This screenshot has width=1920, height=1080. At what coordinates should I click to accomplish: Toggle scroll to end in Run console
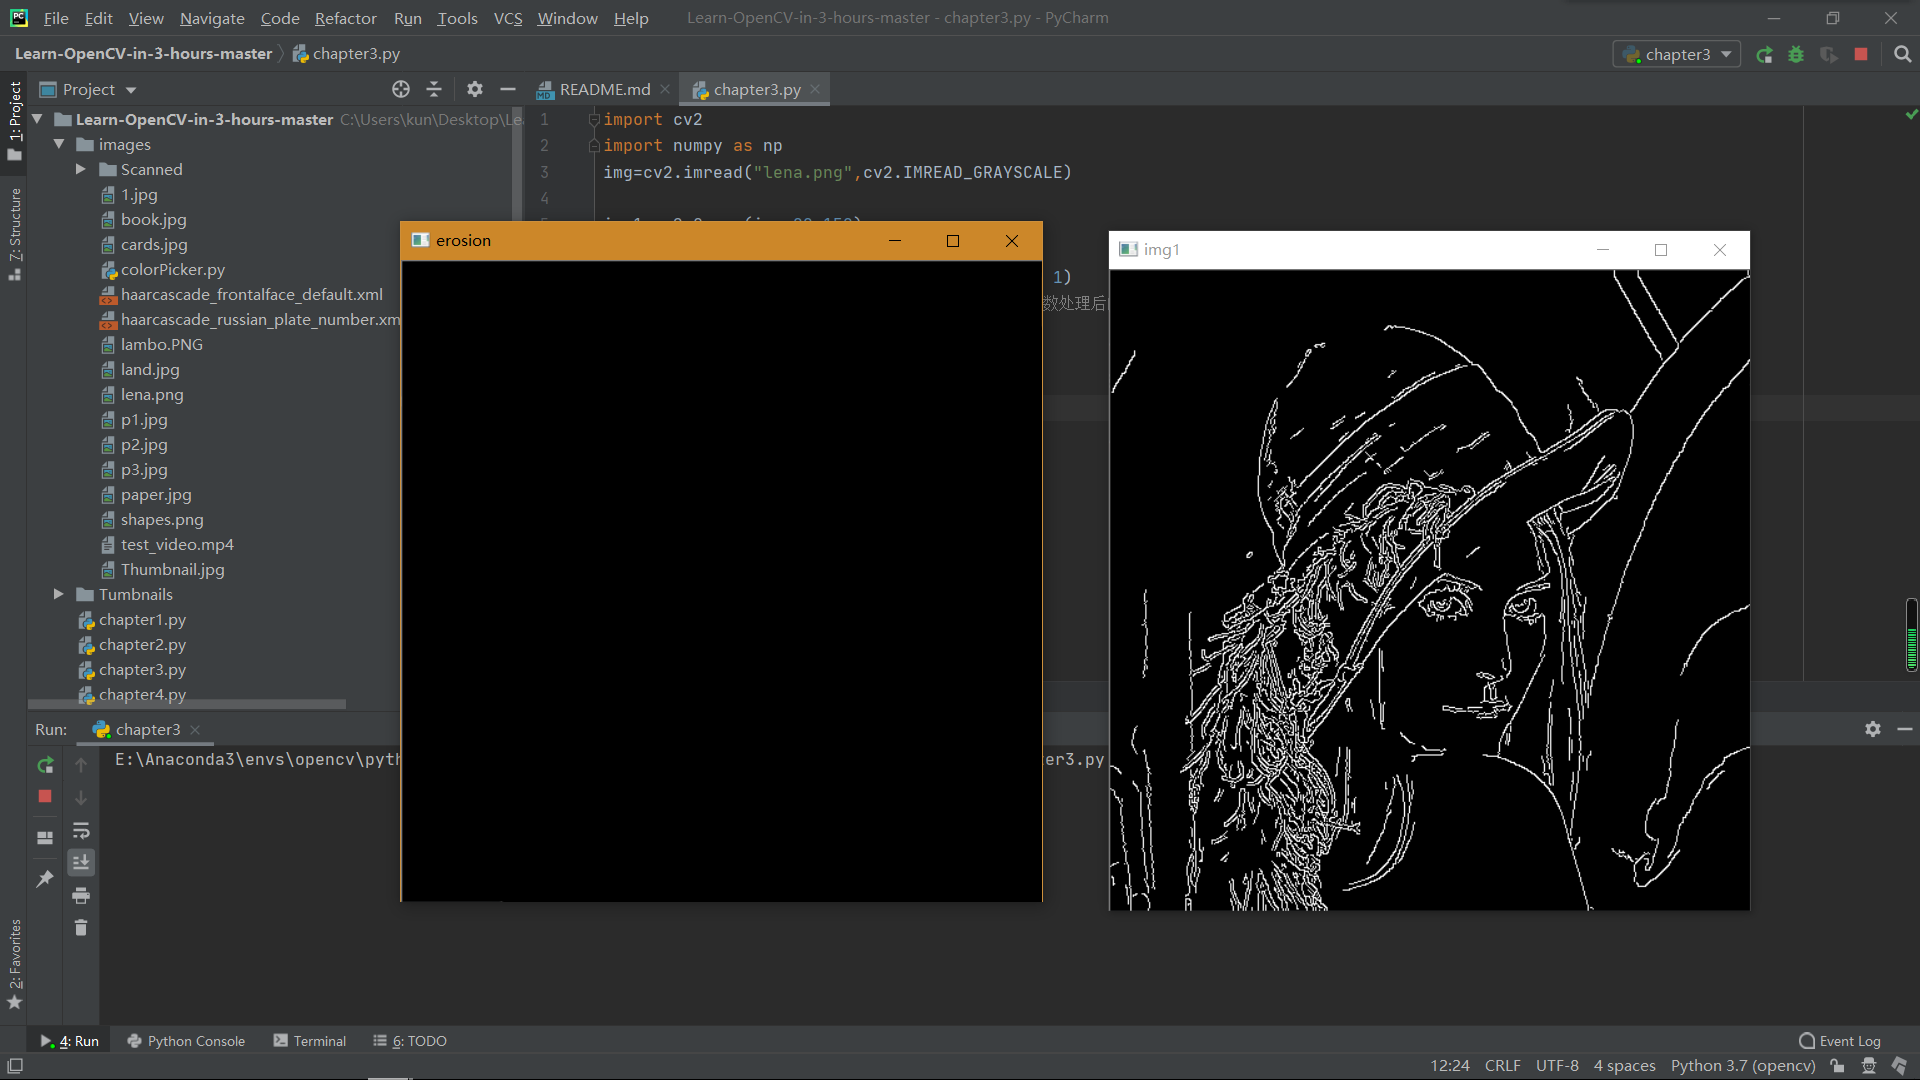coord(81,862)
